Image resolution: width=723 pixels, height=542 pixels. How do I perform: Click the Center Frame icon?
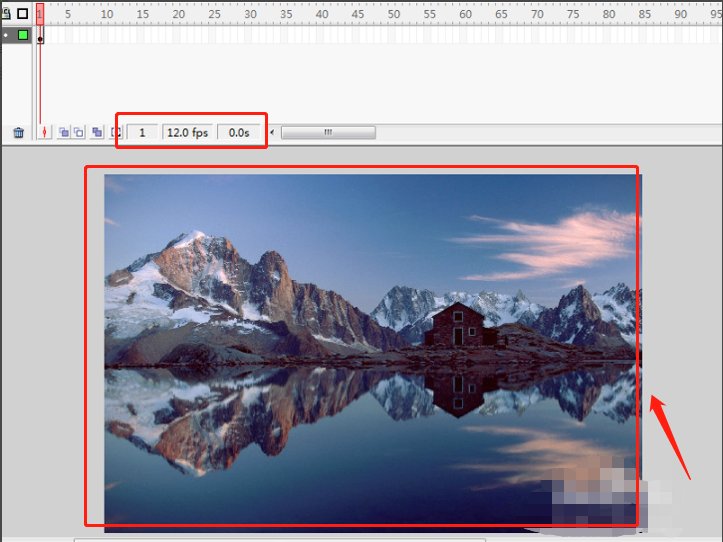pyautogui.click(x=44, y=132)
